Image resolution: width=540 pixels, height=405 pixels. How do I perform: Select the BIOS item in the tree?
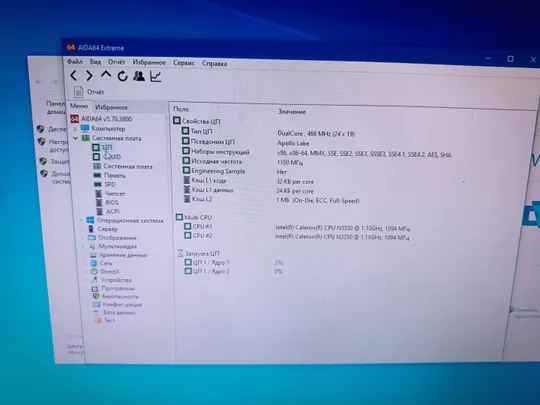click(112, 202)
